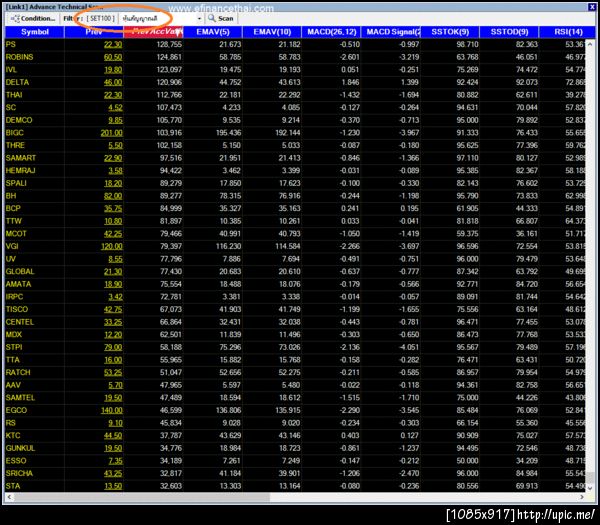Select the IVL symbol
The width and height of the screenshot is (600, 525).
click(11, 70)
